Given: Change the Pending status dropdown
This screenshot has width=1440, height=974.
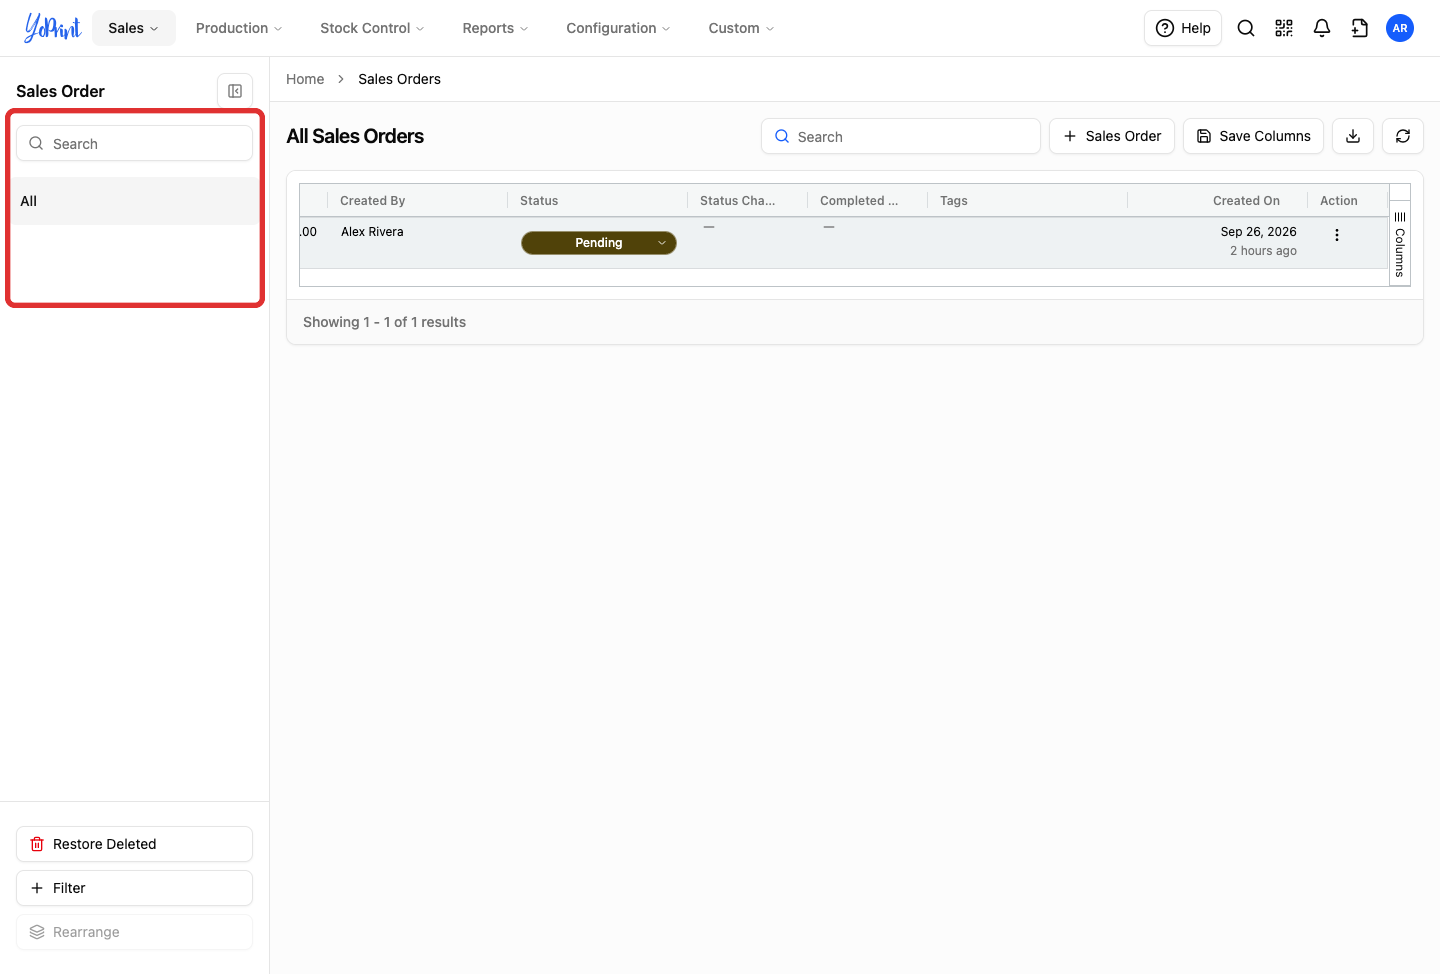Looking at the screenshot, I should coord(599,243).
